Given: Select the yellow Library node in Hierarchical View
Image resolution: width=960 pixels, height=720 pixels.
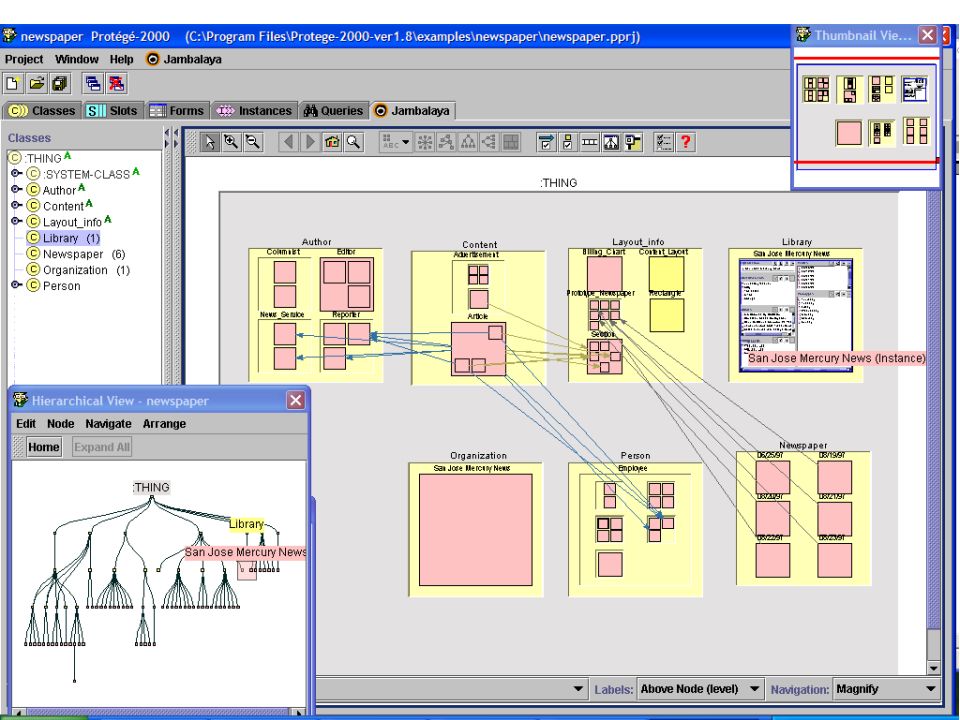Looking at the screenshot, I should pos(246,524).
